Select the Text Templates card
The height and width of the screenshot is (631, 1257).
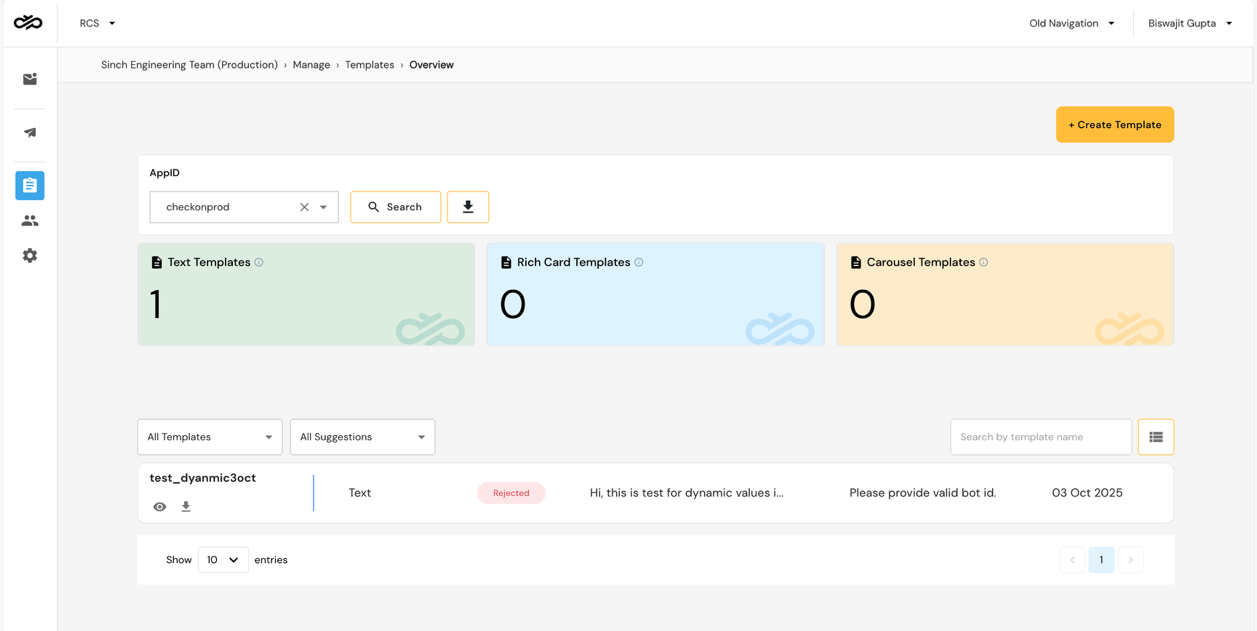tap(306, 294)
